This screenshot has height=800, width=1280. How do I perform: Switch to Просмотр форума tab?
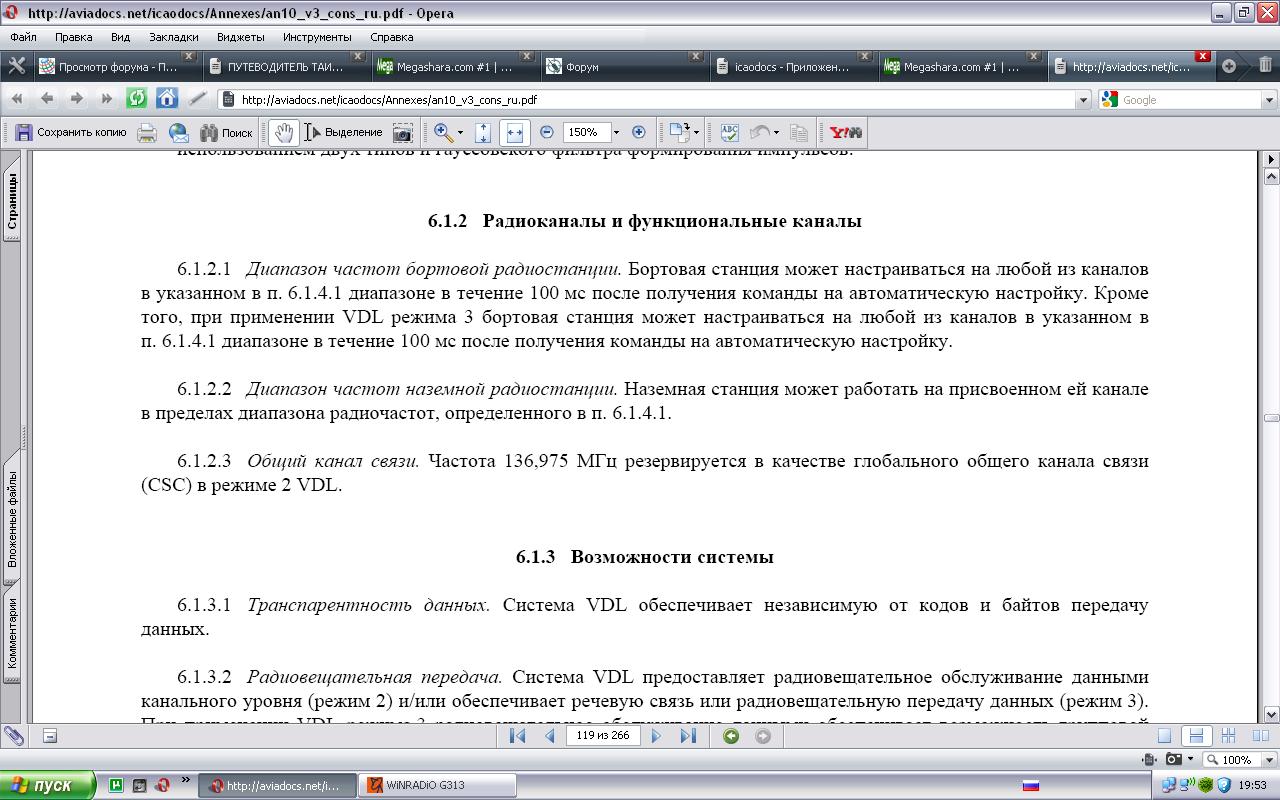click(x=116, y=67)
